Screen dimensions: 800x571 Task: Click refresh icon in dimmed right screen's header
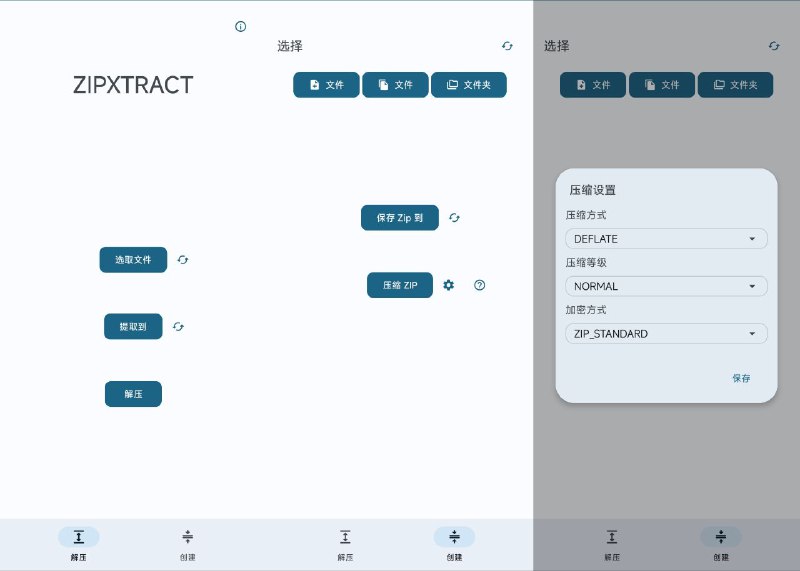click(x=774, y=46)
